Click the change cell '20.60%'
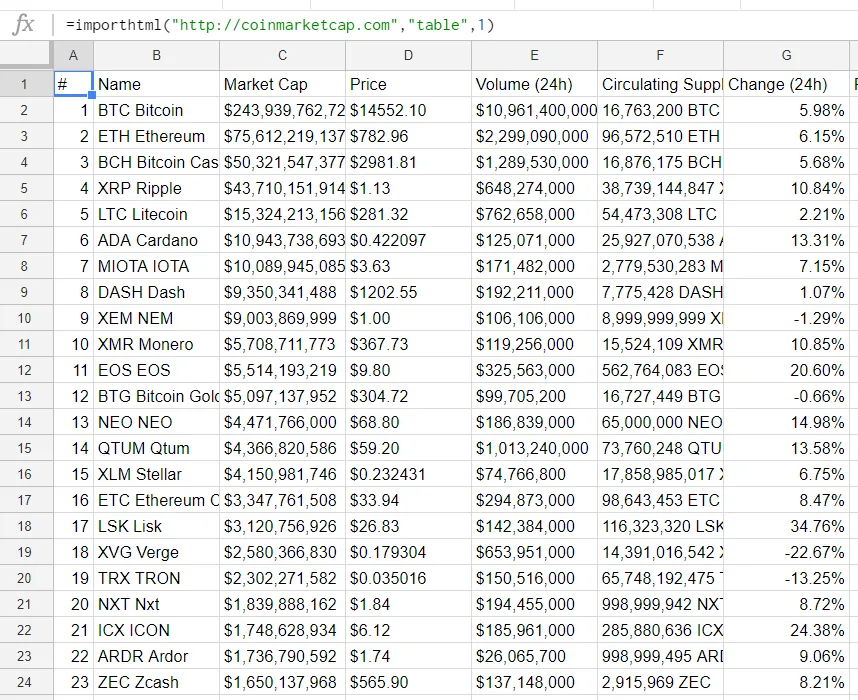Screen dimensions: 858x700 786,371
